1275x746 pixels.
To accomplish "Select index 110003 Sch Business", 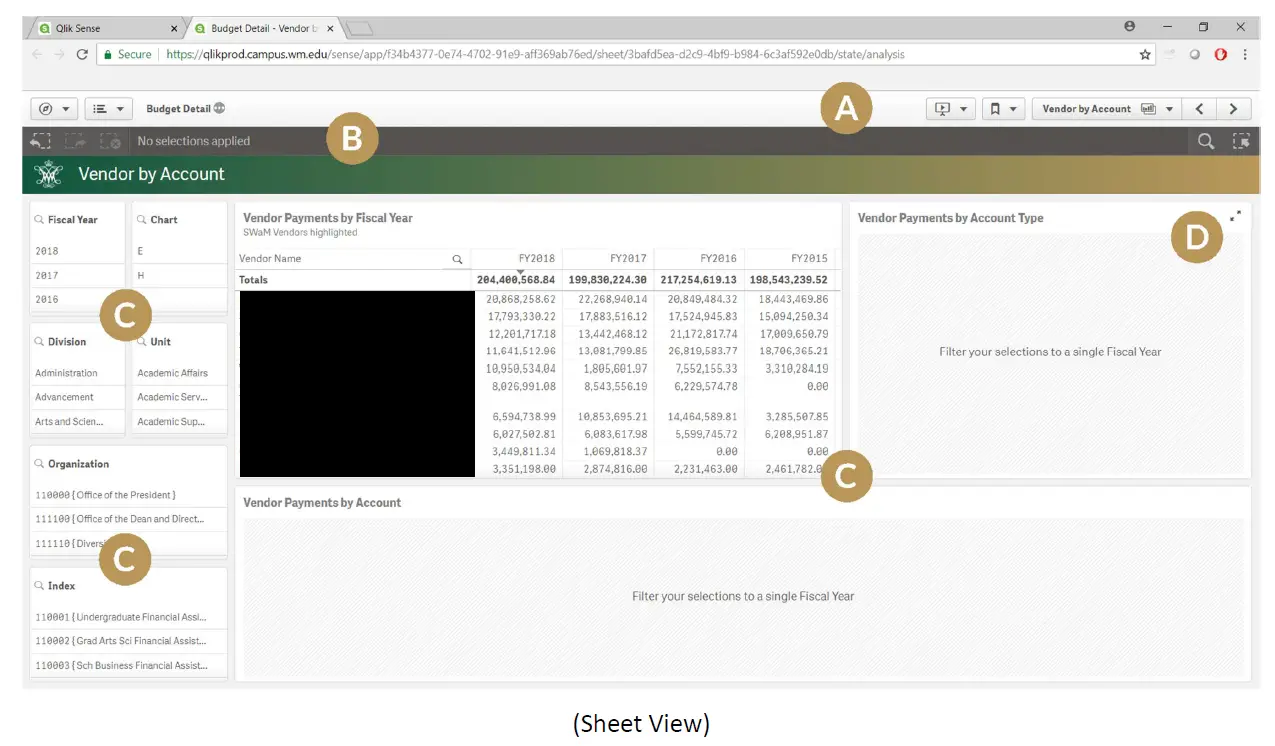I will pyautogui.click(x=129, y=665).
